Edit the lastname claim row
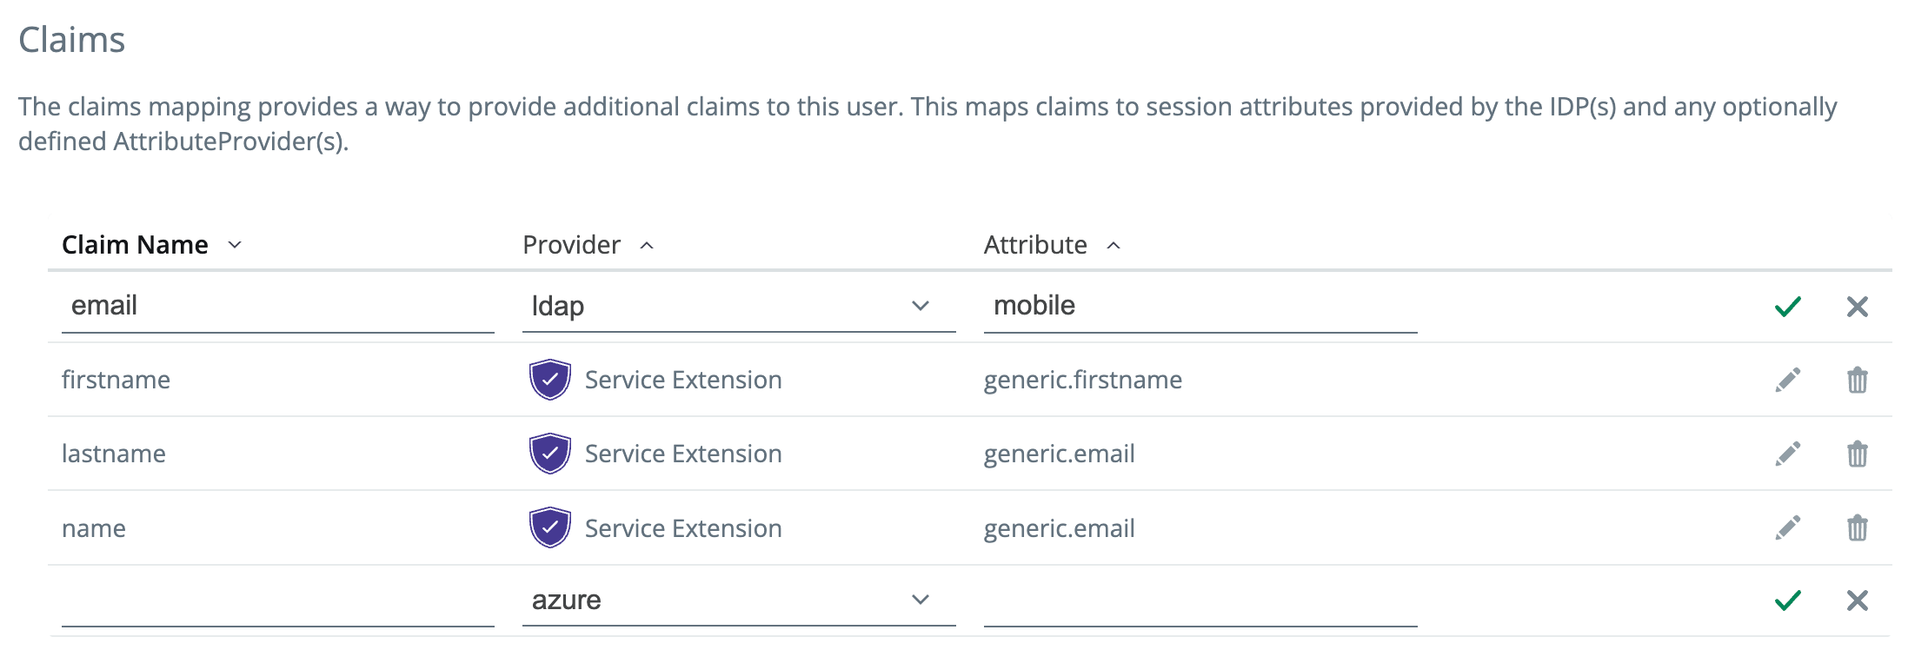This screenshot has height=662, width=1928. (x=1788, y=454)
